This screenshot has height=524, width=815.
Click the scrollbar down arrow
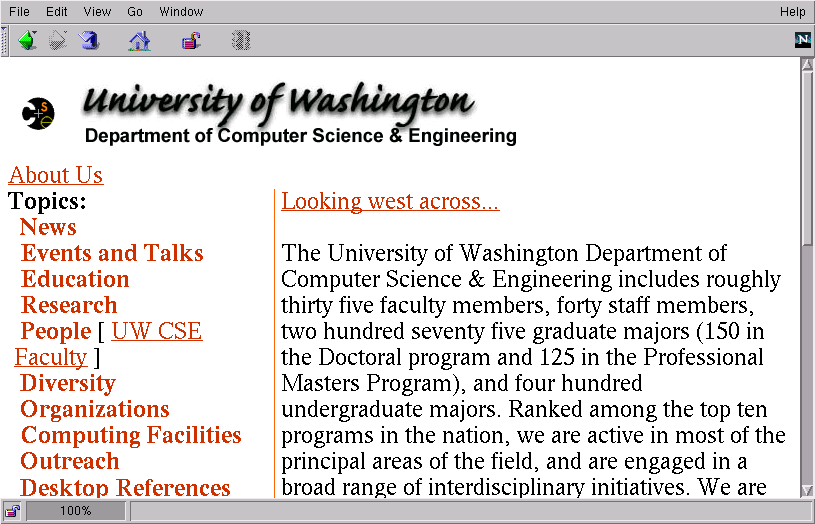point(807,490)
